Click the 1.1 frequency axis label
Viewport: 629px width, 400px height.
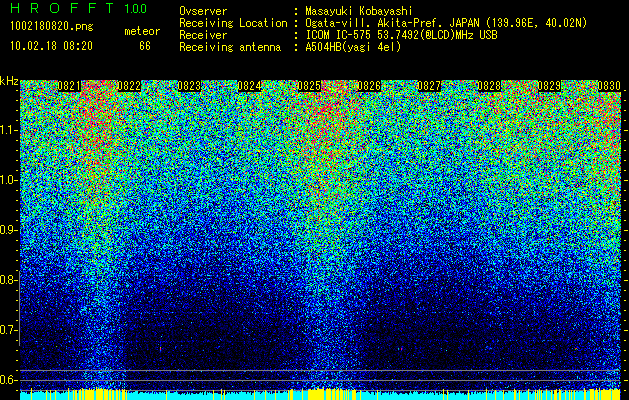point(8,130)
